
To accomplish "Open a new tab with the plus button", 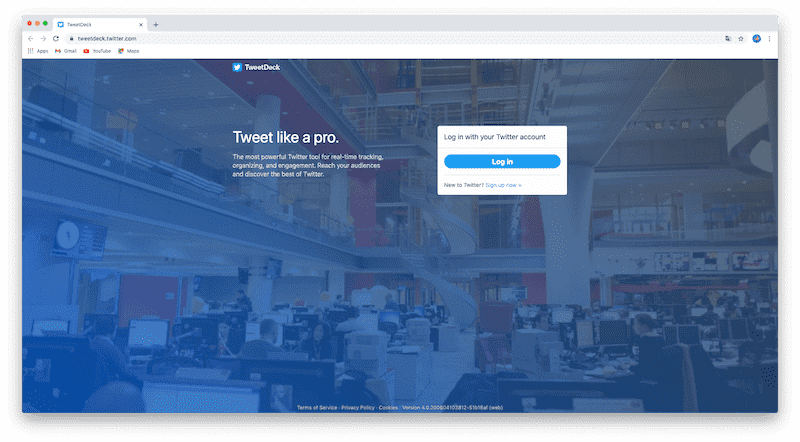I will pyautogui.click(x=156, y=24).
